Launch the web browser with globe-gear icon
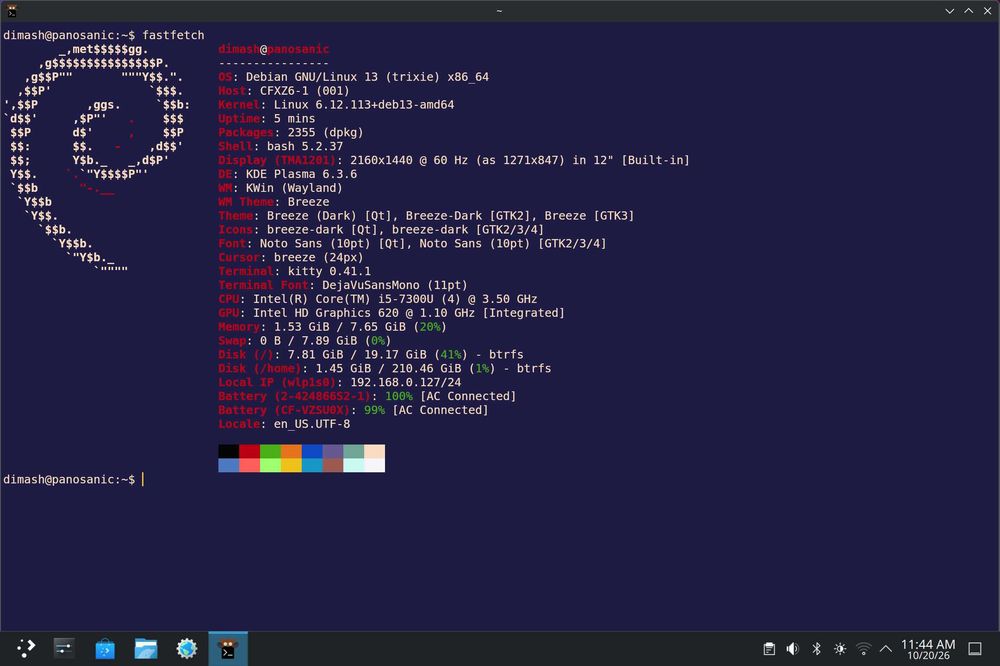1000x666 pixels. click(x=187, y=649)
